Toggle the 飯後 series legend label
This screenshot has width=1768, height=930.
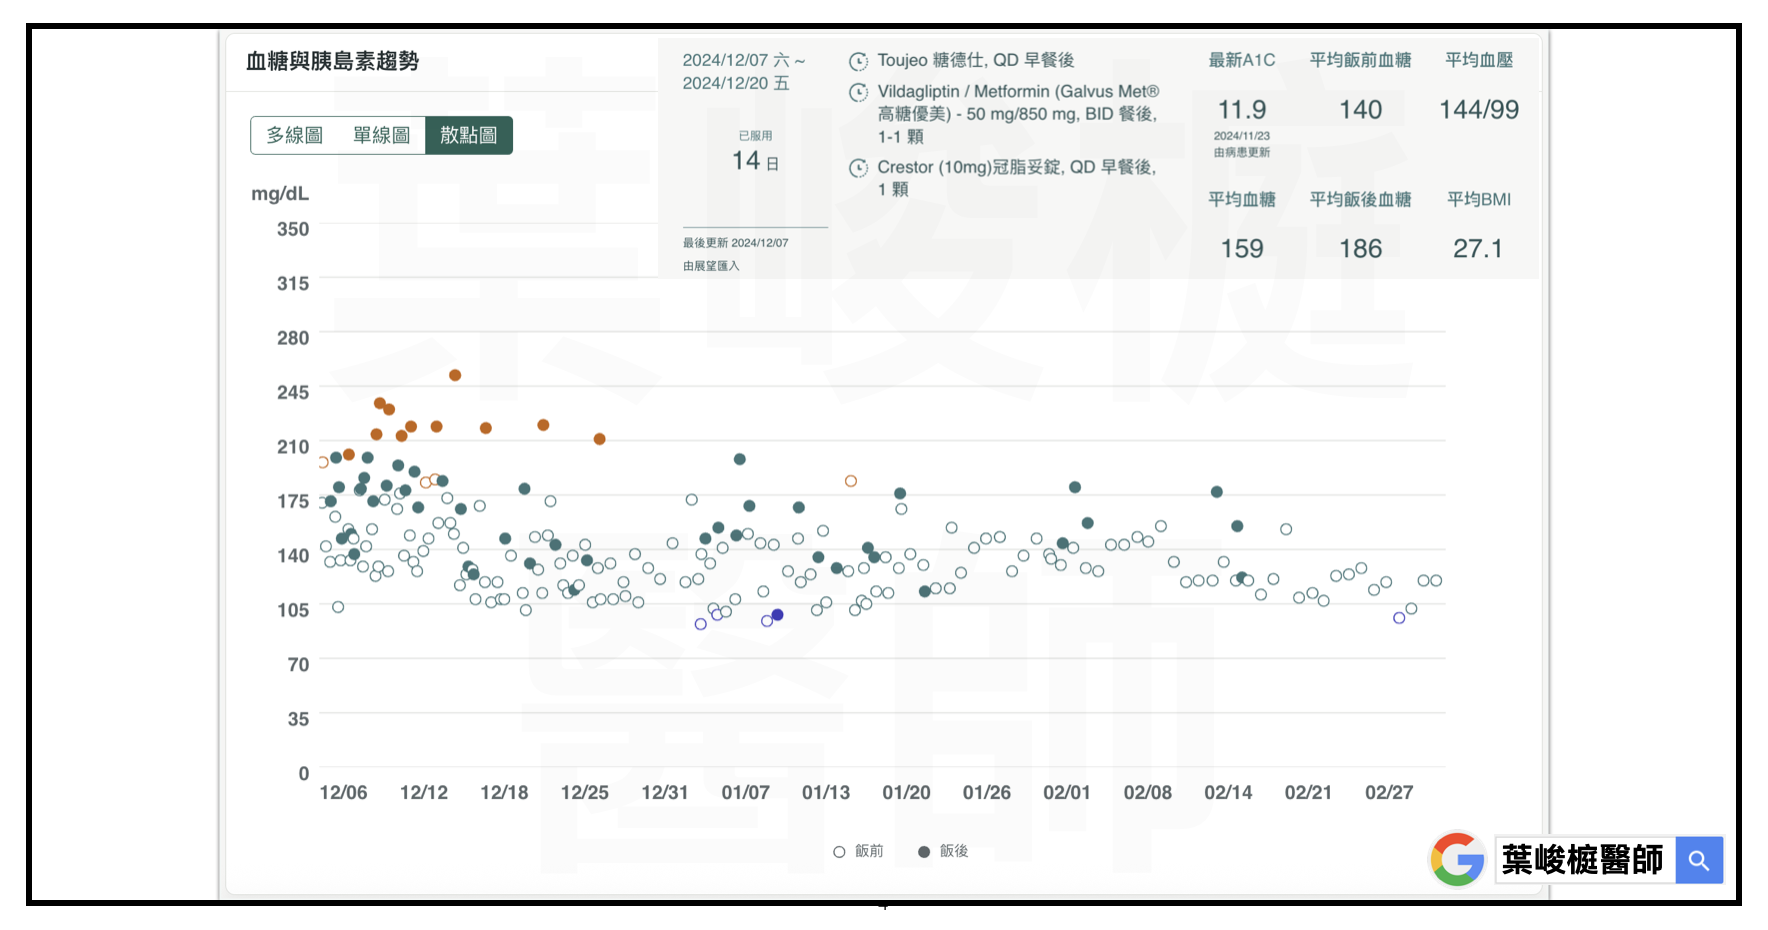(954, 851)
